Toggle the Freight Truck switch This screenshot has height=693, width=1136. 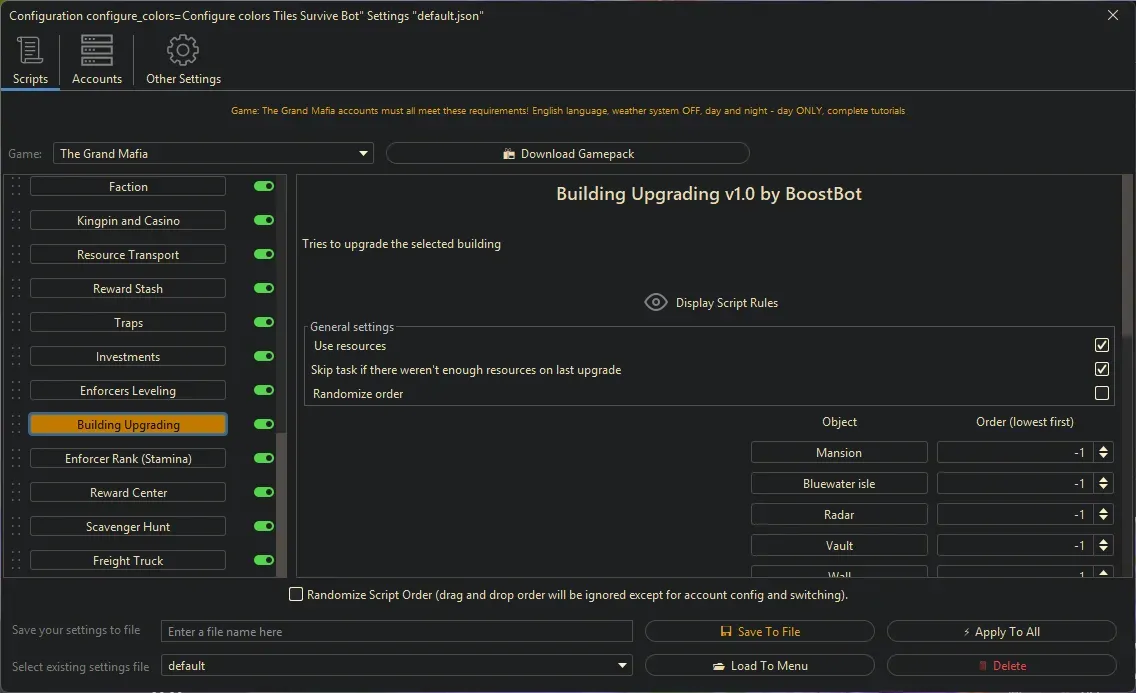click(x=264, y=560)
